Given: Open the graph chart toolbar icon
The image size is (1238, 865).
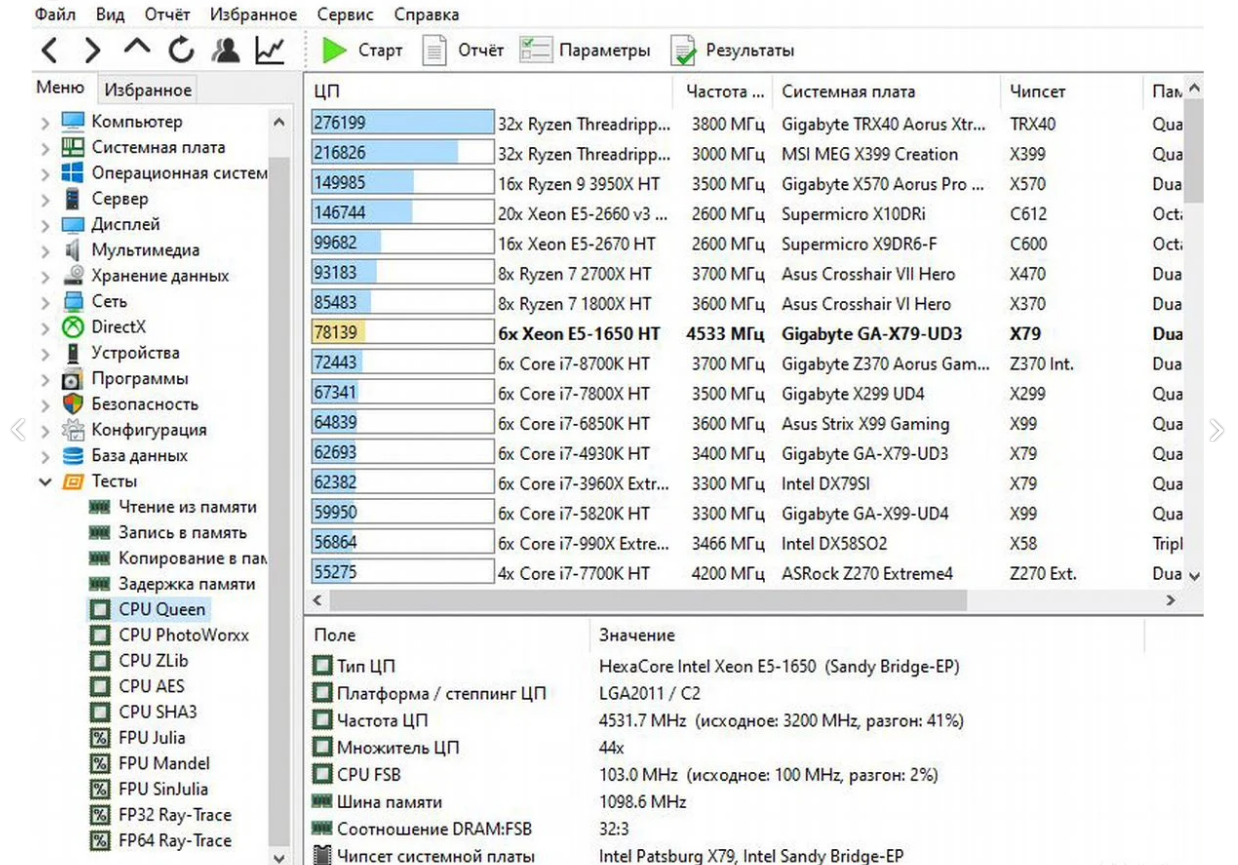Looking at the screenshot, I should [x=270, y=50].
